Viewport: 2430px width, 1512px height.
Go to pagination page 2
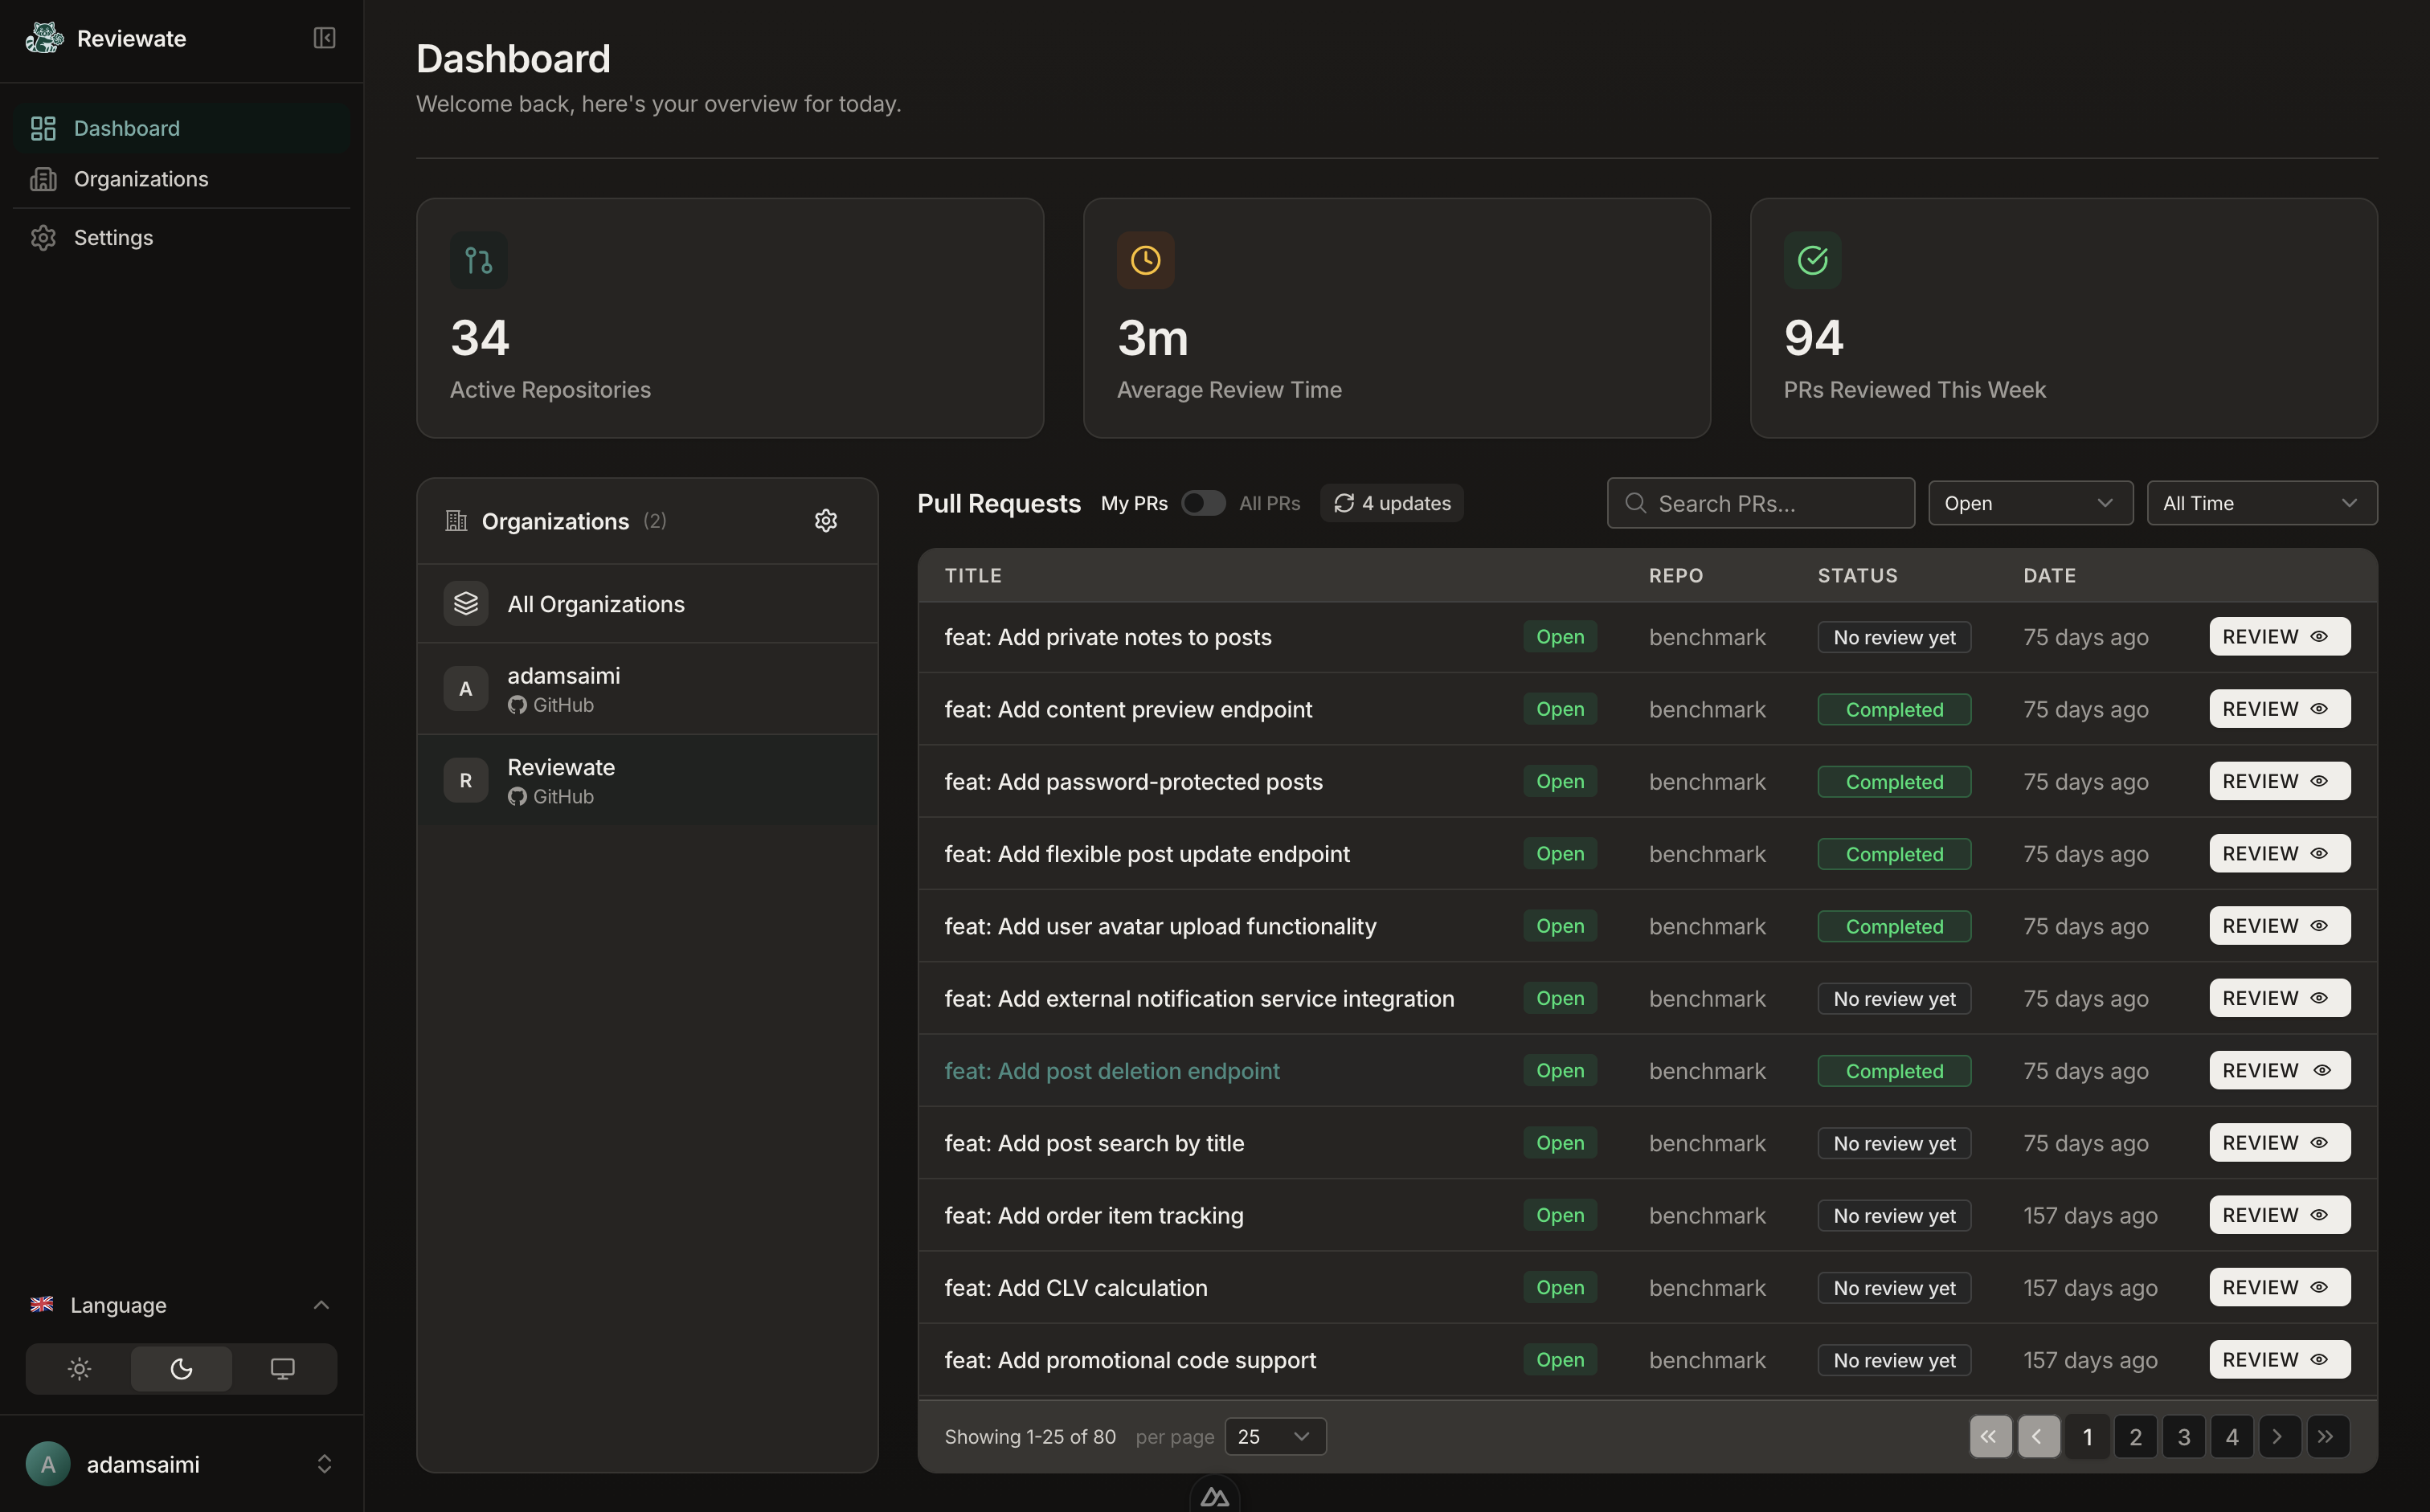pos(2136,1436)
